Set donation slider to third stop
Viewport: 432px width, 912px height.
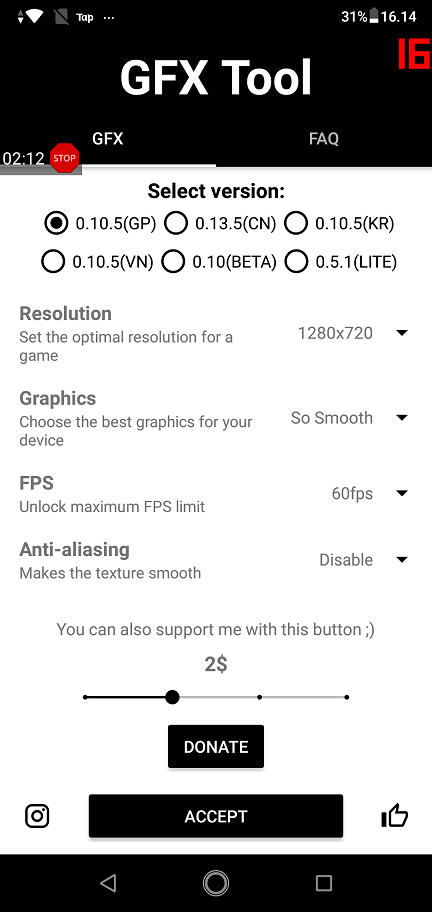[259, 697]
